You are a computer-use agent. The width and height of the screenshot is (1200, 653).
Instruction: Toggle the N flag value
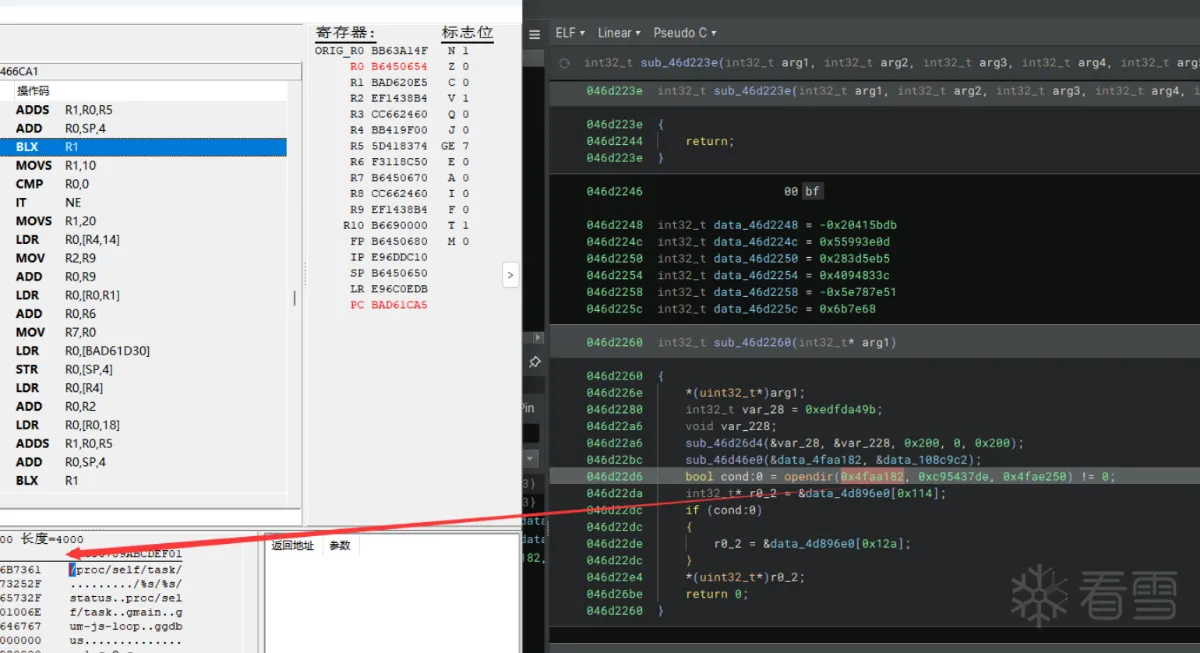[x=466, y=50]
